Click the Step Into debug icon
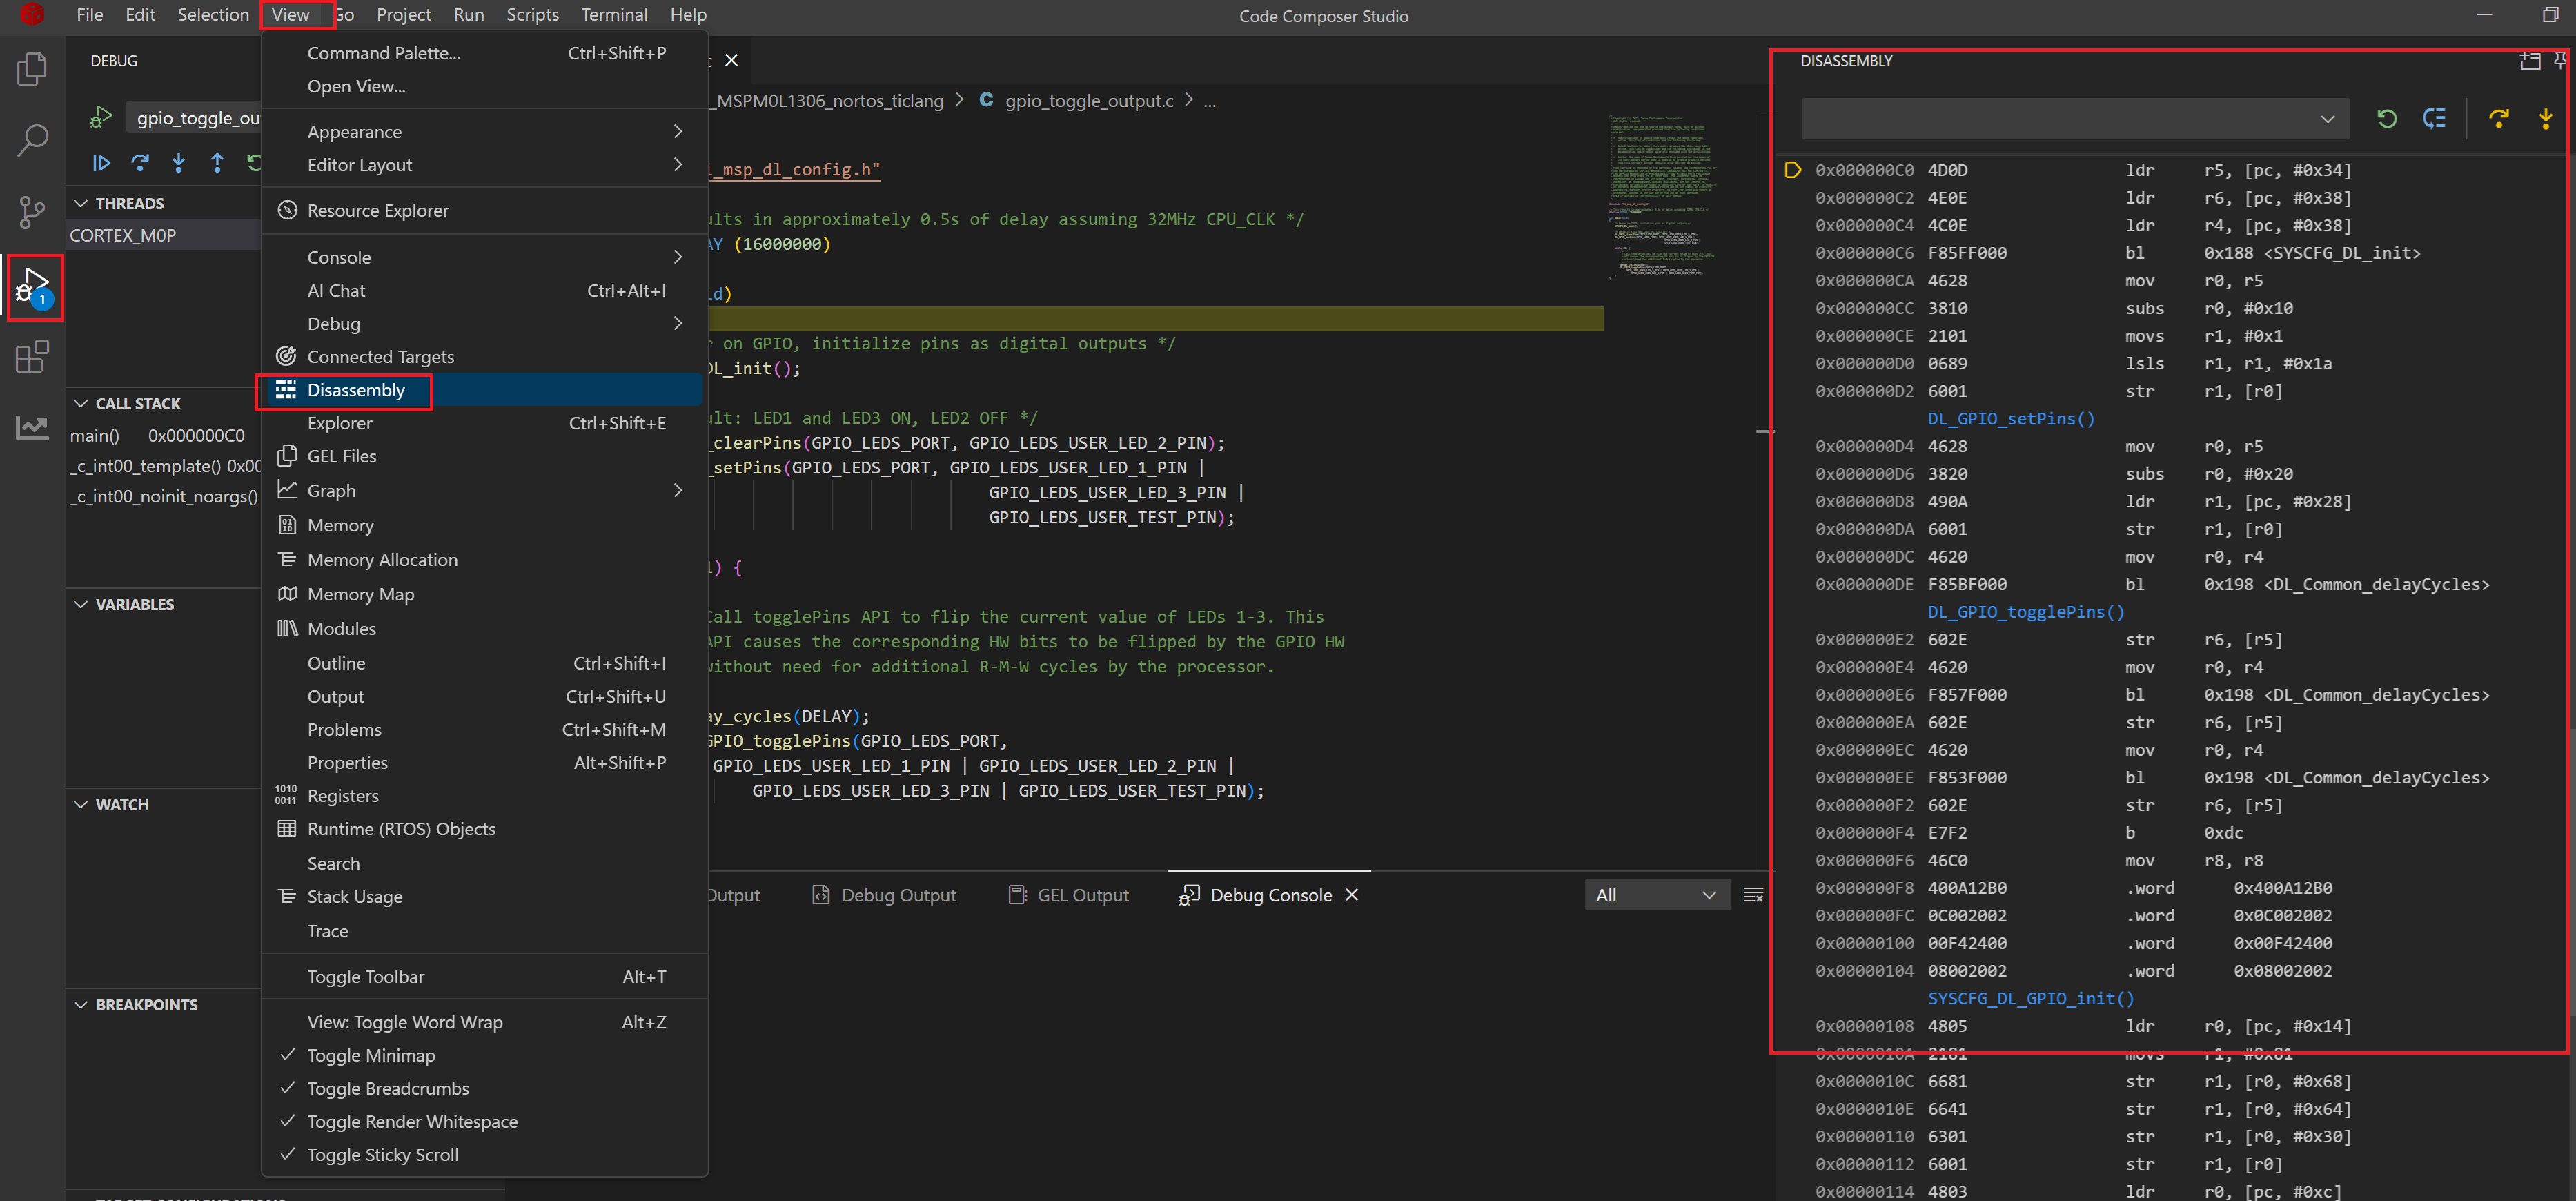Image resolution: width=2576 pixels, height=1201 pixels. click(x=179, y=163)
